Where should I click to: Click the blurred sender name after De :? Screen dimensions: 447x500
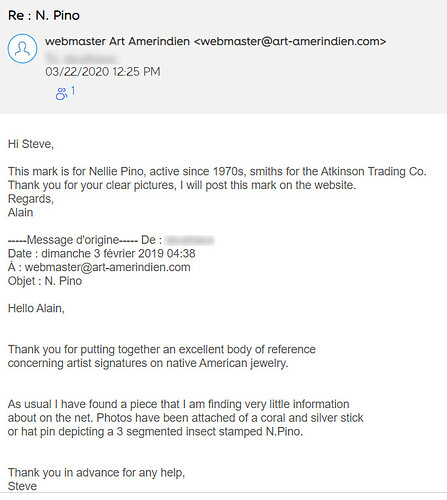coord(189,240)
